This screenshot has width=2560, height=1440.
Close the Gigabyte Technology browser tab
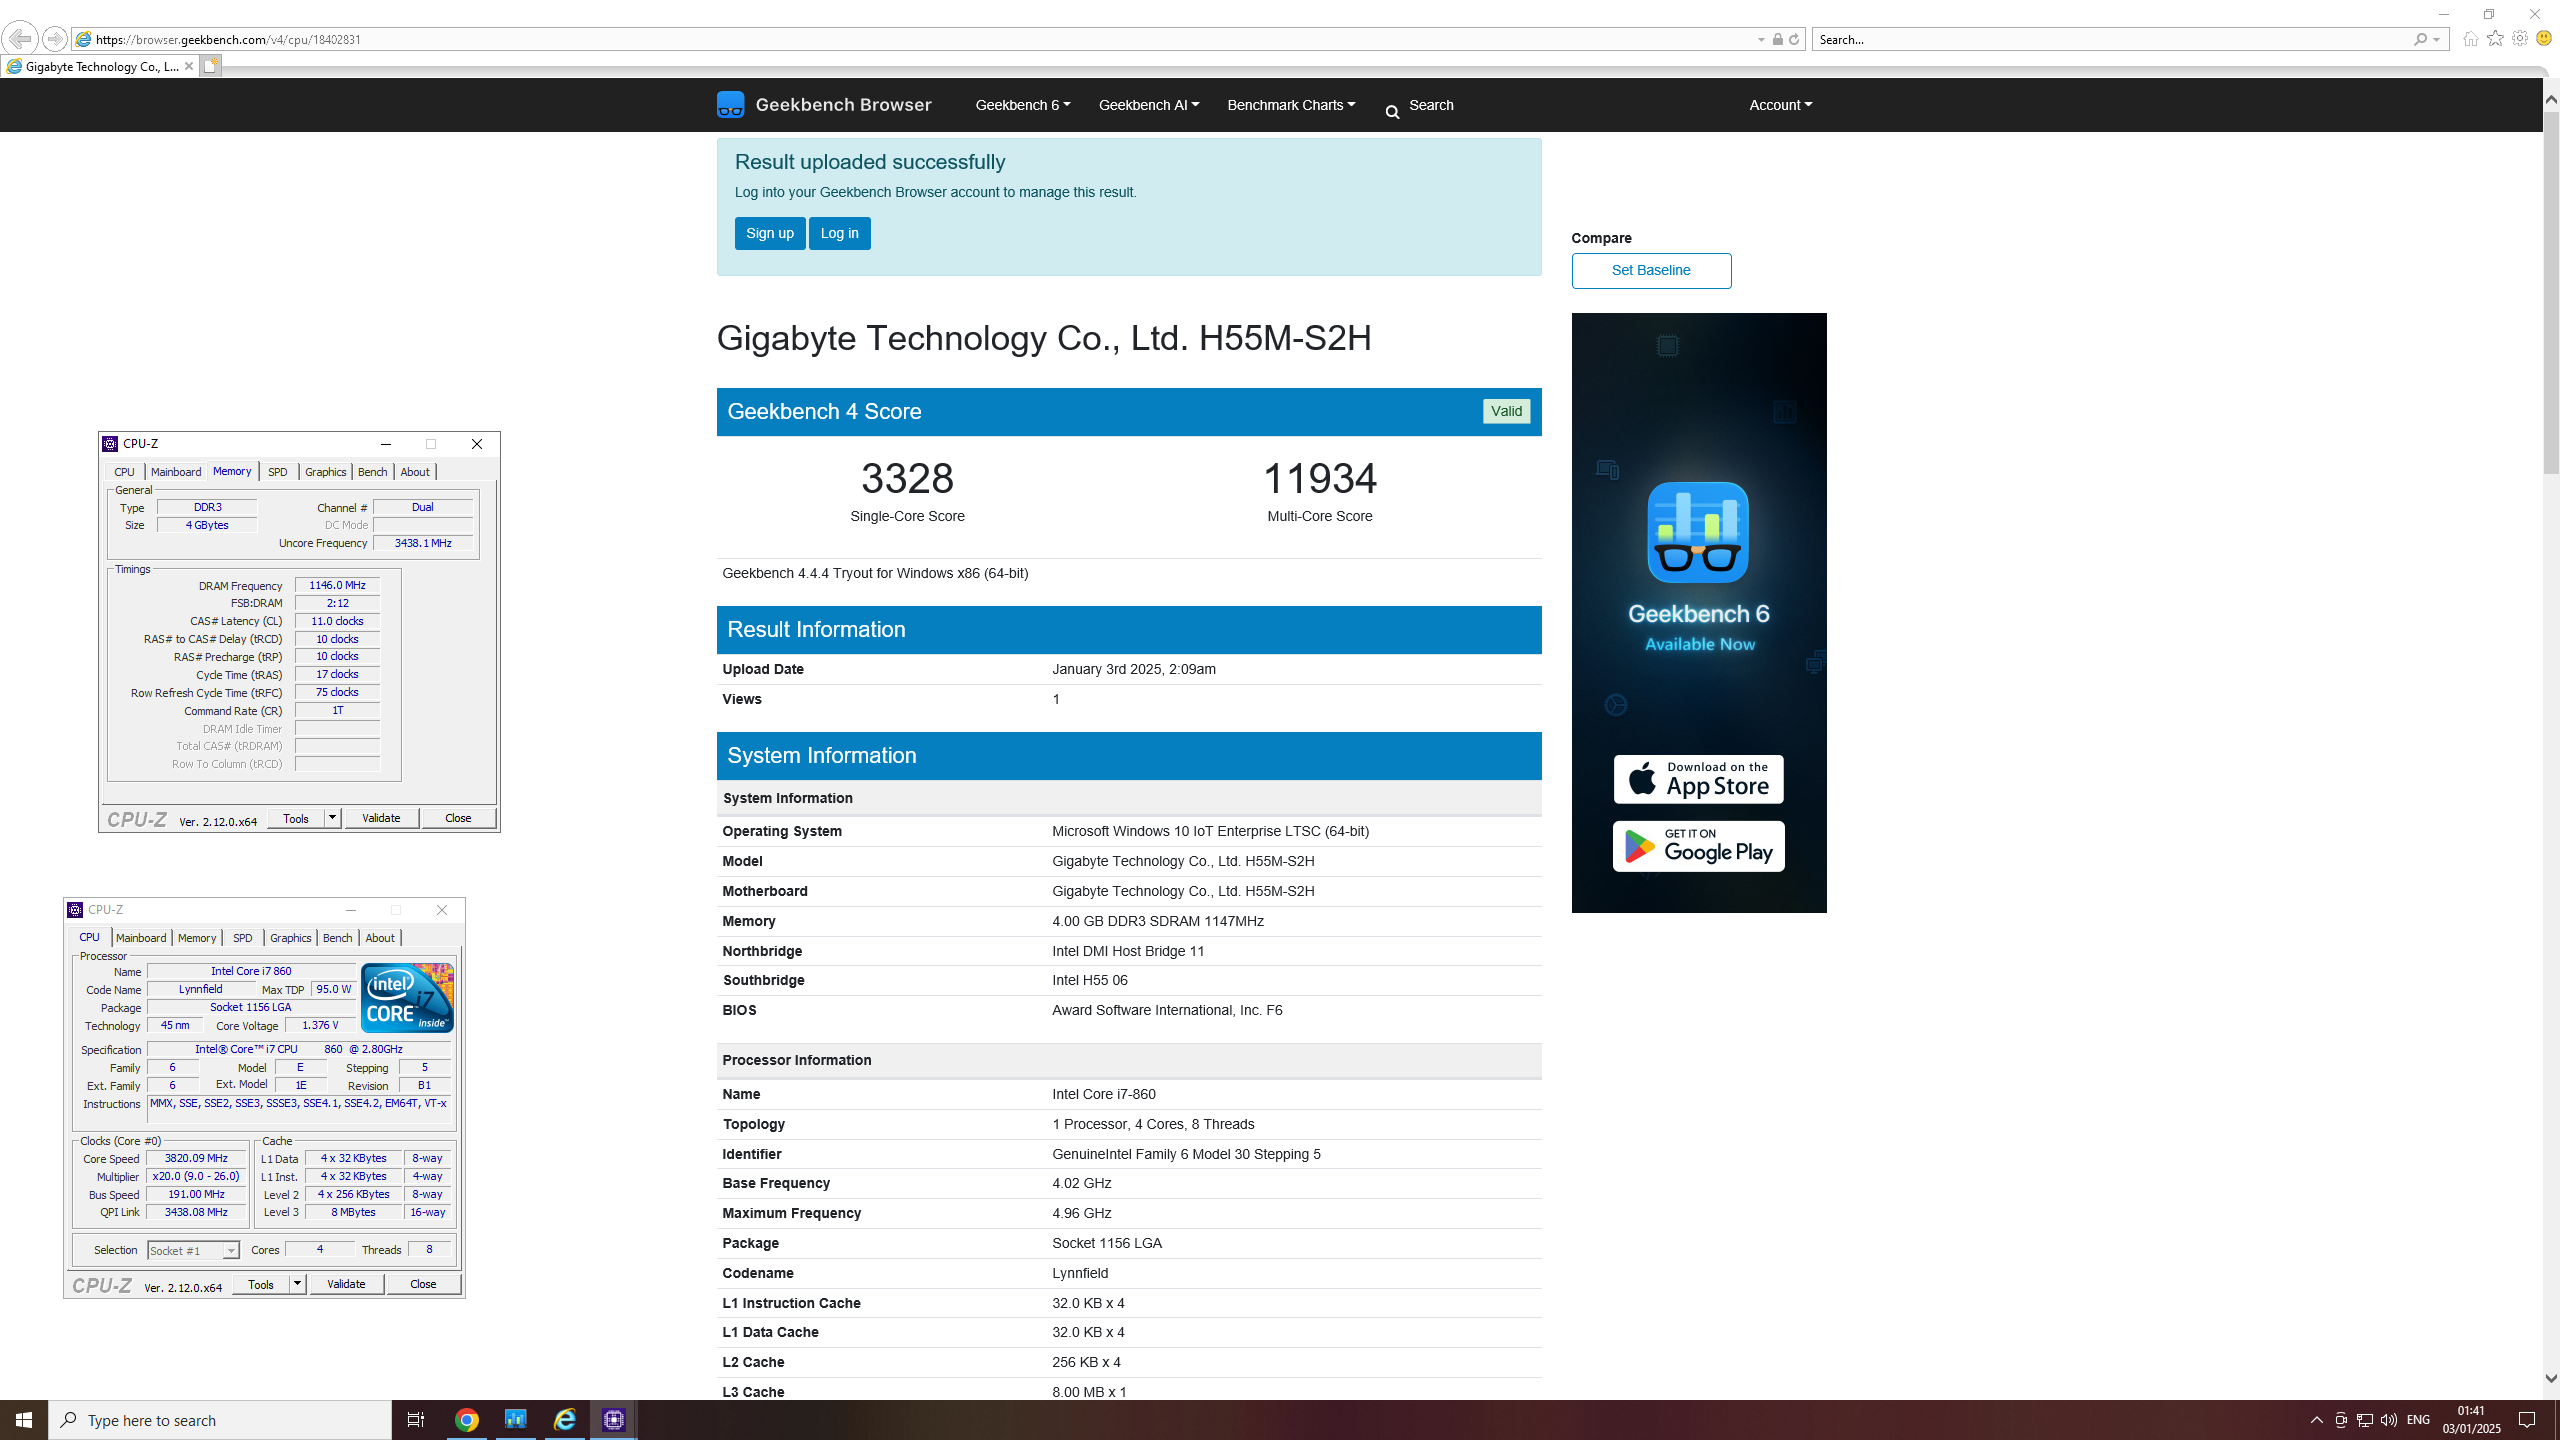(188, 66)
